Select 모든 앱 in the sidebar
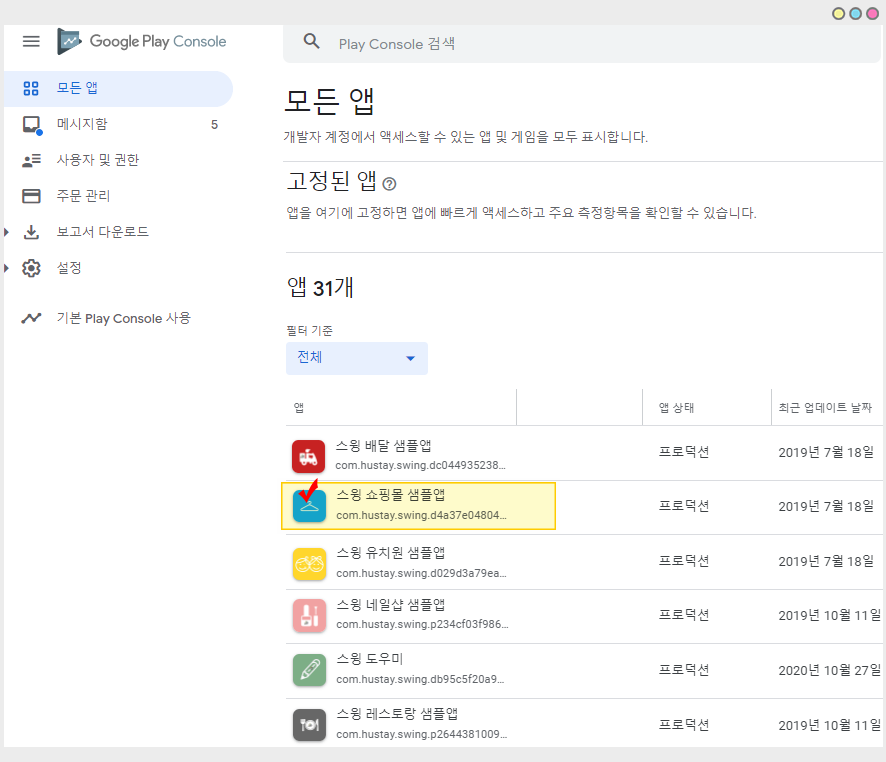Viewport: 886px width, 762px height. tap(77, 88)
